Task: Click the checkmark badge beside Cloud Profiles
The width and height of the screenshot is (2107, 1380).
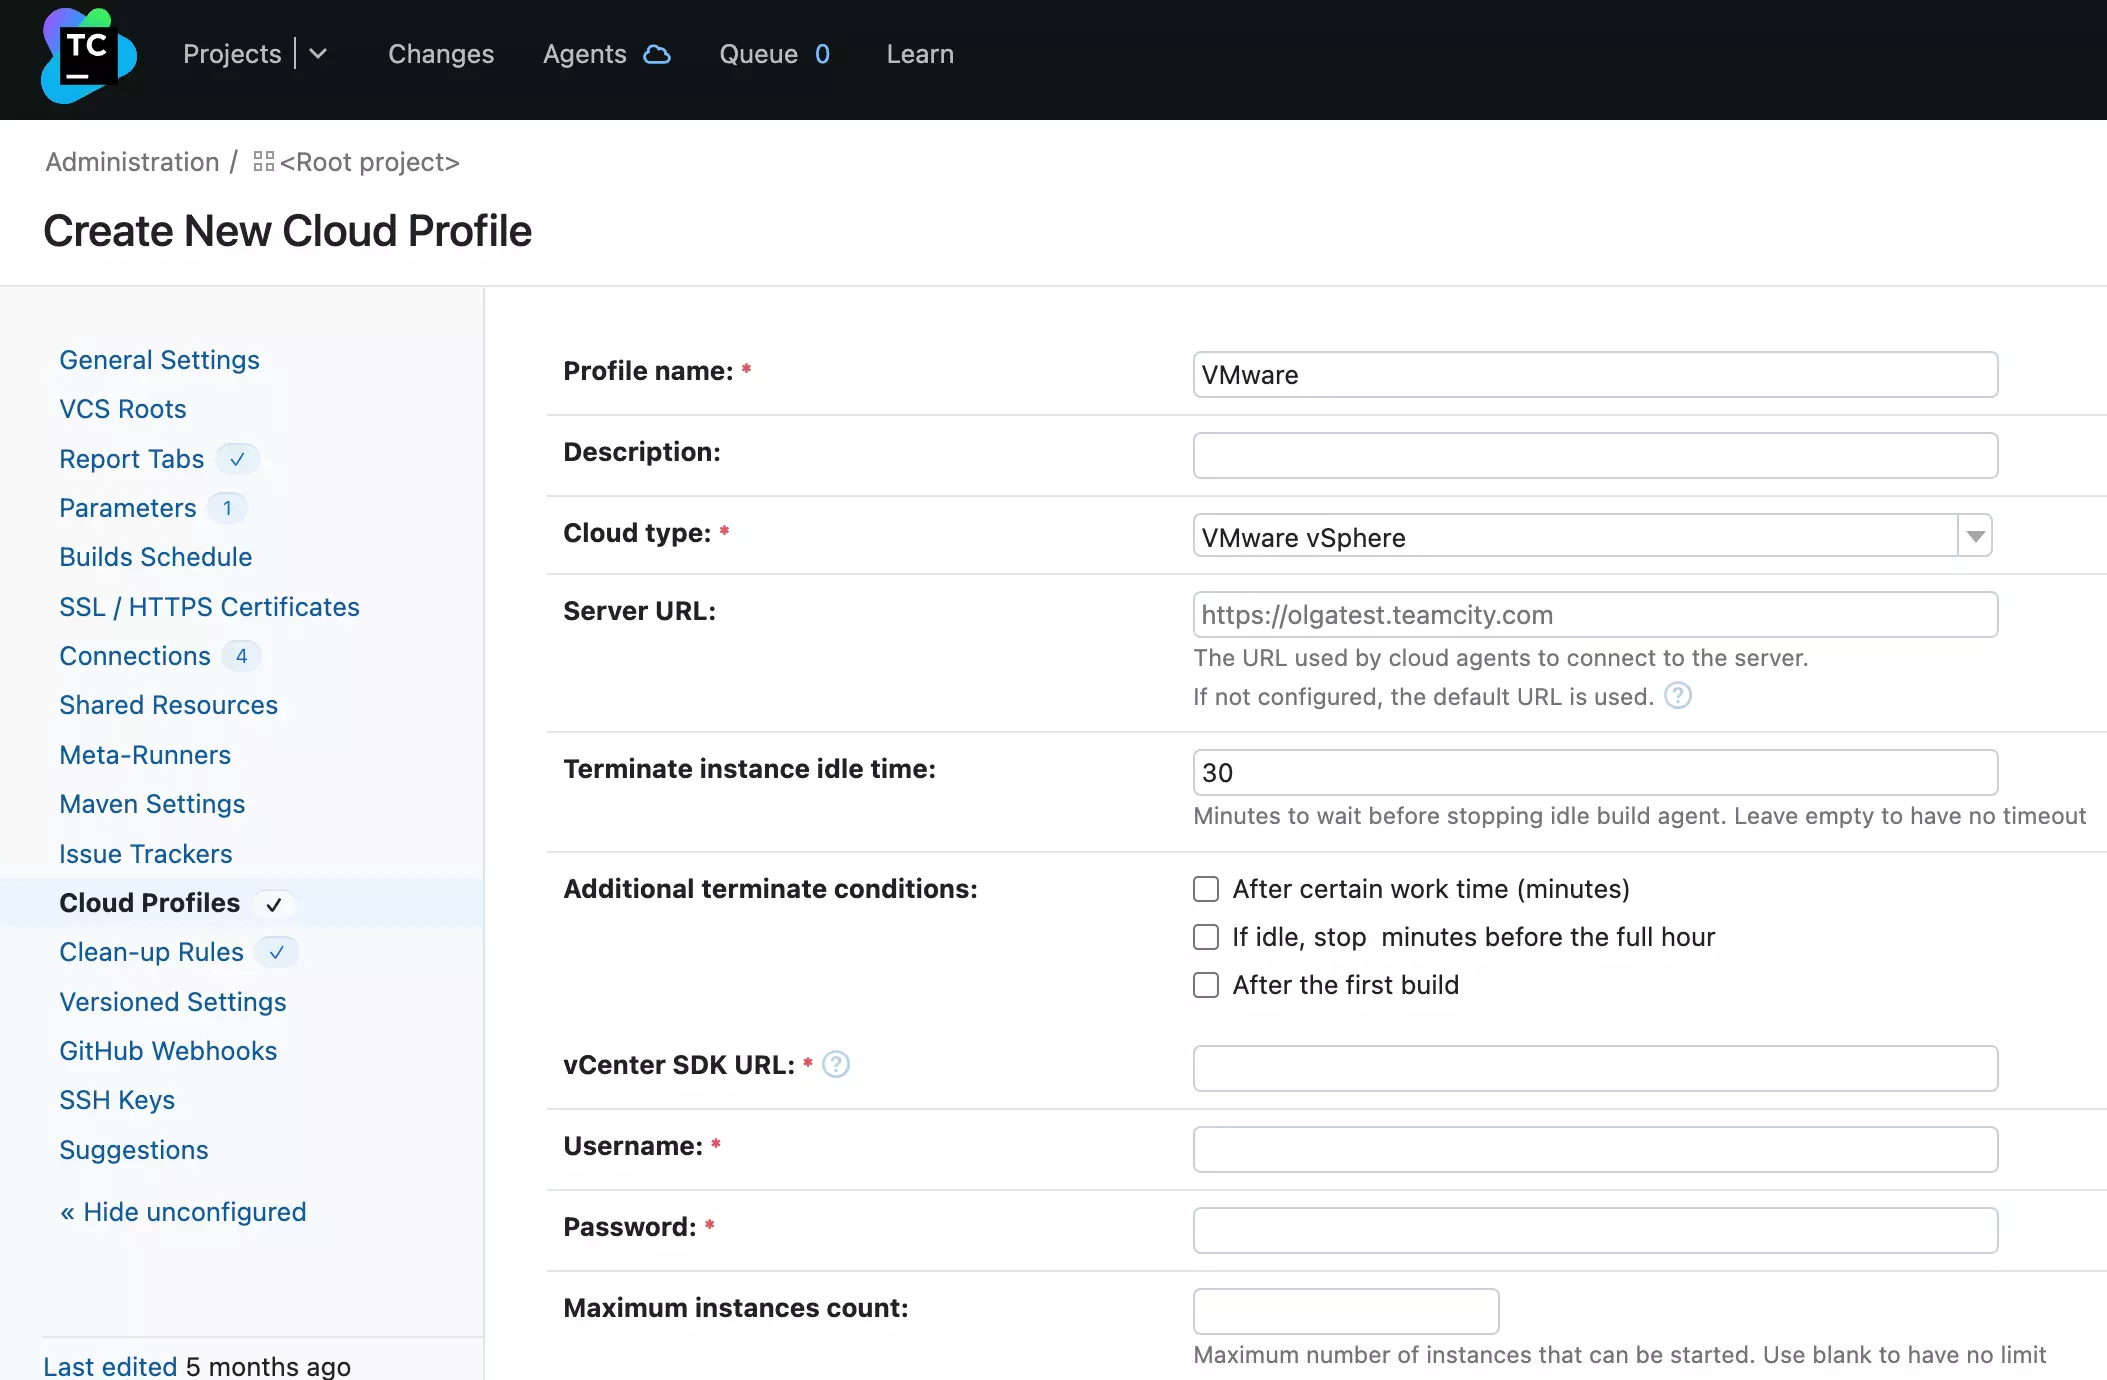Action: click(274, 903)
